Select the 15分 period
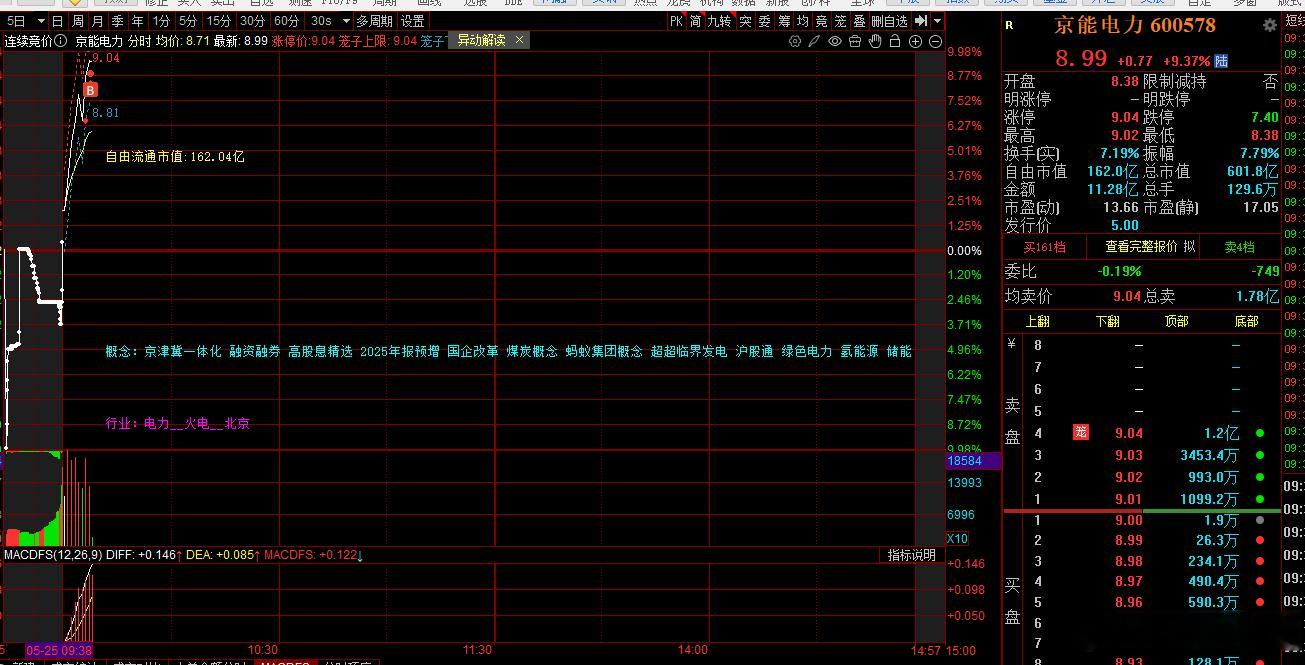1305x665 pixels. (219, 21)
